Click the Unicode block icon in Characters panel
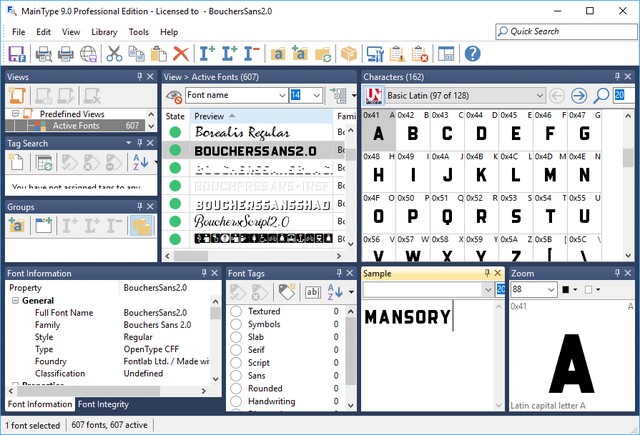Viewport: 640px width, 435px height. tap(373, 96)
